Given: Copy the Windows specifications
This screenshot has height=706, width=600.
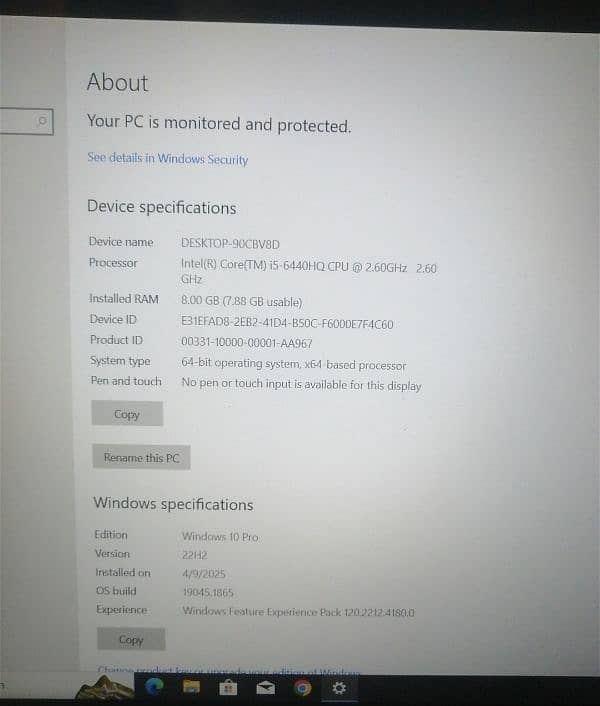Looking at the screenshot, I should [x=131, y=639].
